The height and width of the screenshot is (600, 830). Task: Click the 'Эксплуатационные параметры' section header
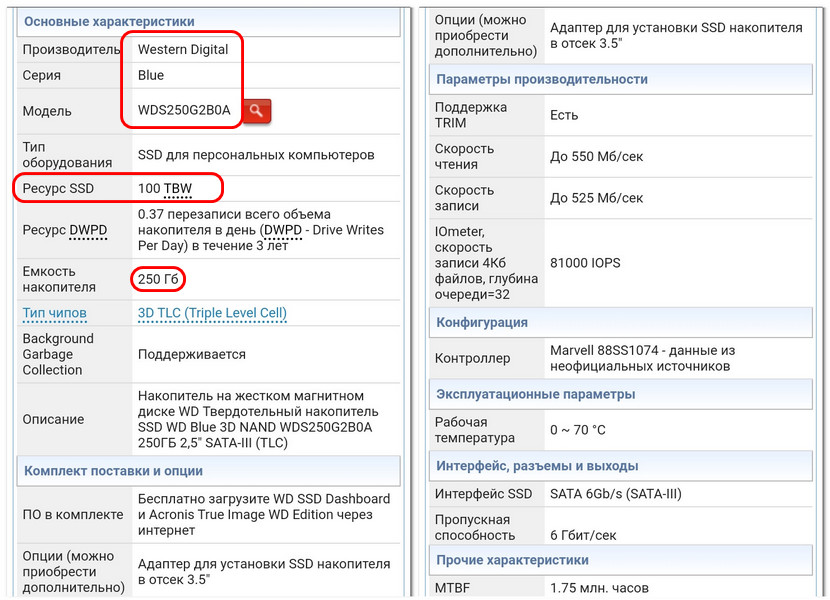pos(620,395)
